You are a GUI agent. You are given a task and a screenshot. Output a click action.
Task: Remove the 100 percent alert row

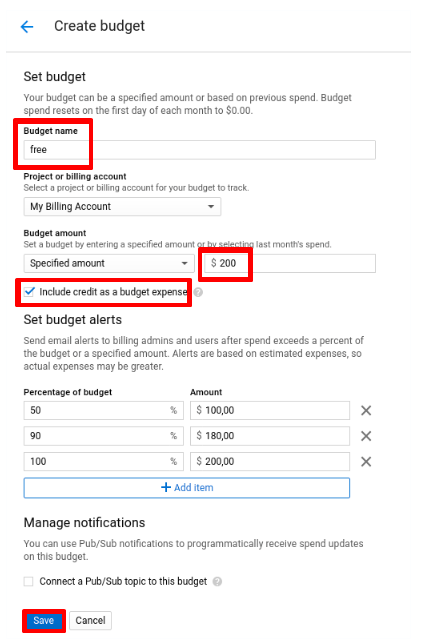(x=366, y=462)
